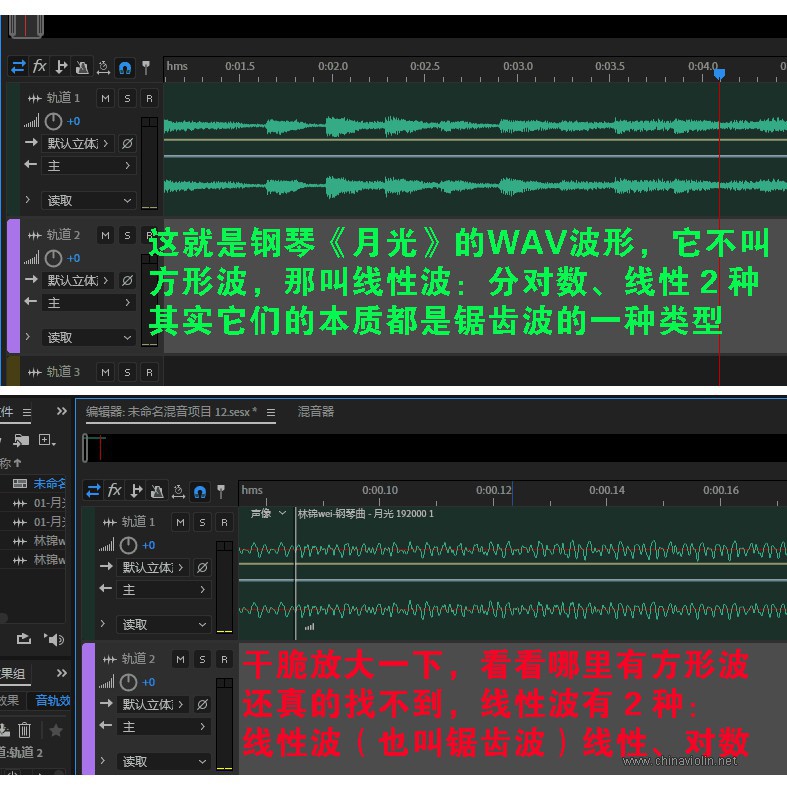Open 默认立体声 input dropdown of lower 轨道 1
Viewport: 787px width, 787px height.
[153, 568]
